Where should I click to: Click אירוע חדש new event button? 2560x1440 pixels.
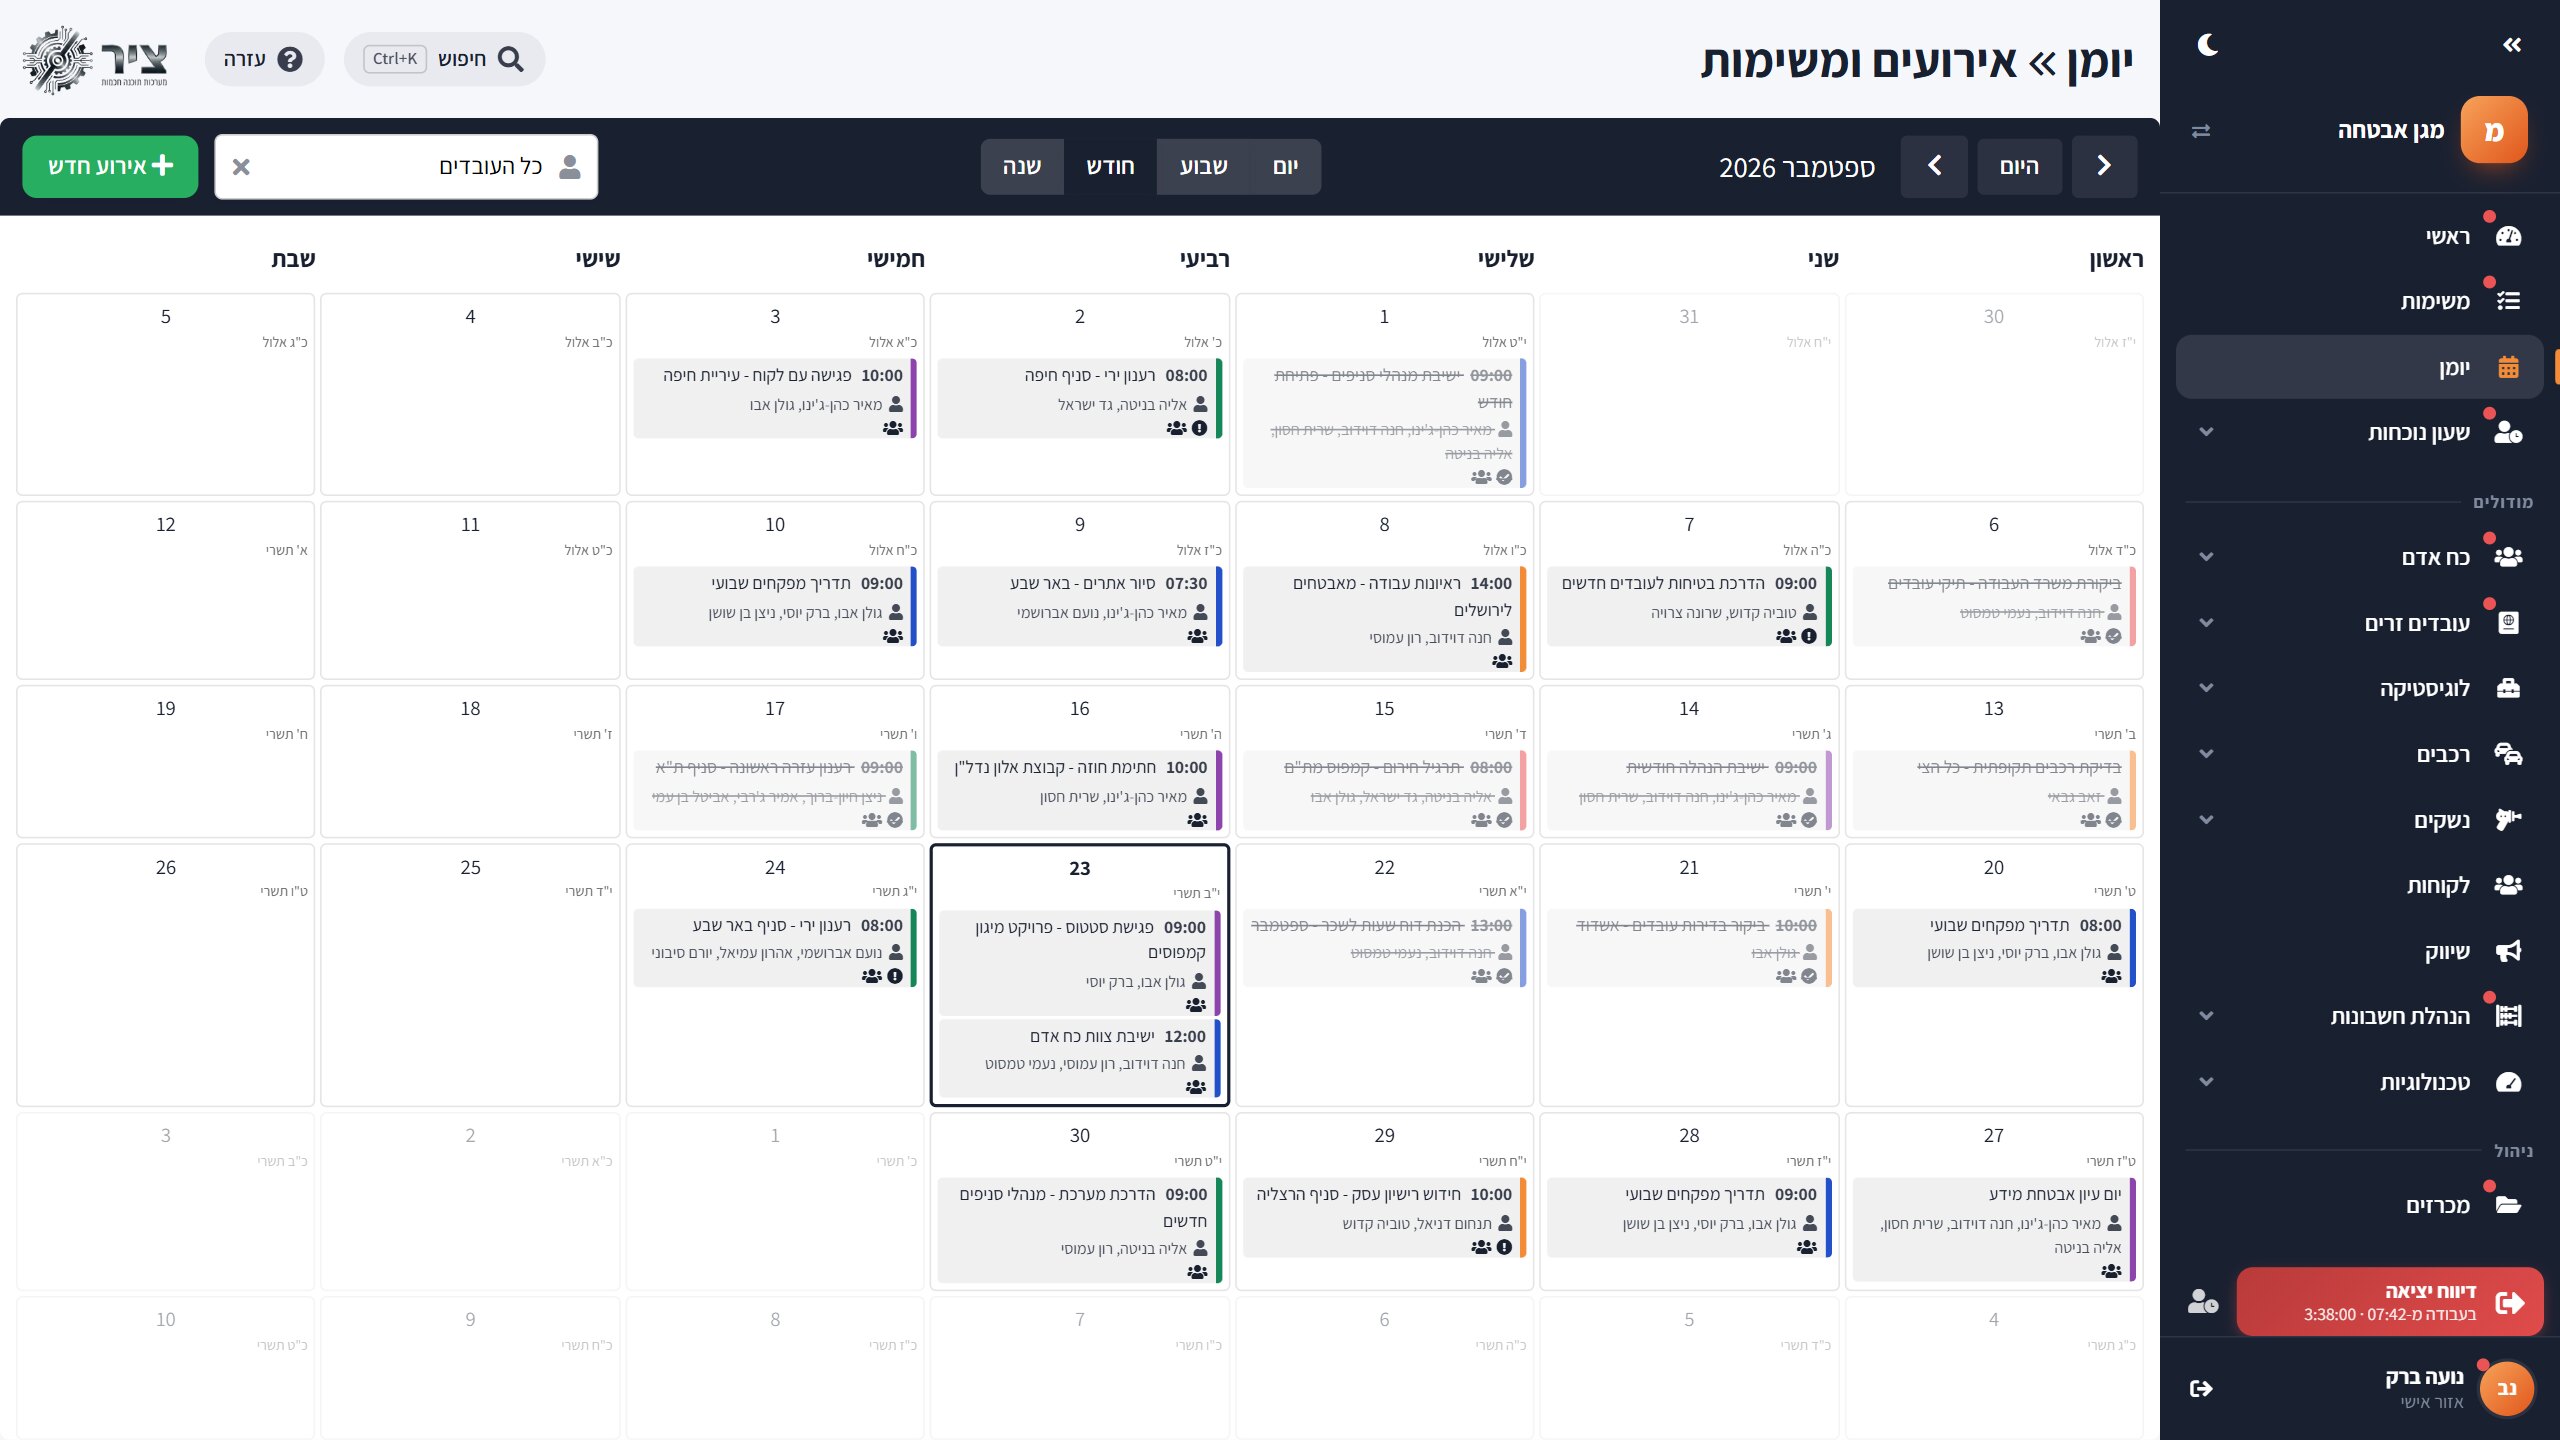coord(110,166)
